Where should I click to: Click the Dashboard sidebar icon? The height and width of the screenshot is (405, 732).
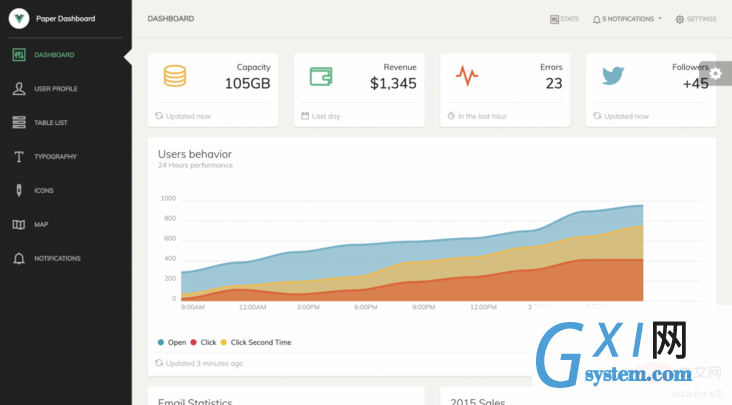point(19,55)
